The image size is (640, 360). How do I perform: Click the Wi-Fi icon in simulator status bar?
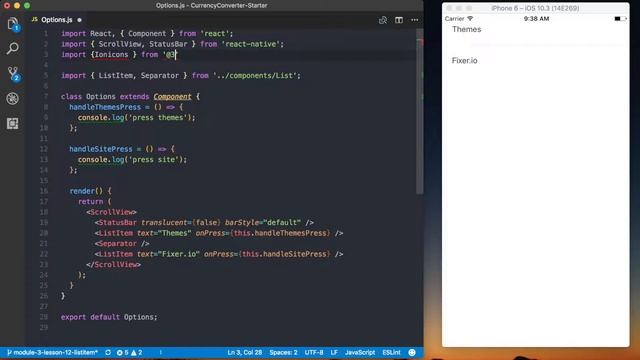click(470, 19)
